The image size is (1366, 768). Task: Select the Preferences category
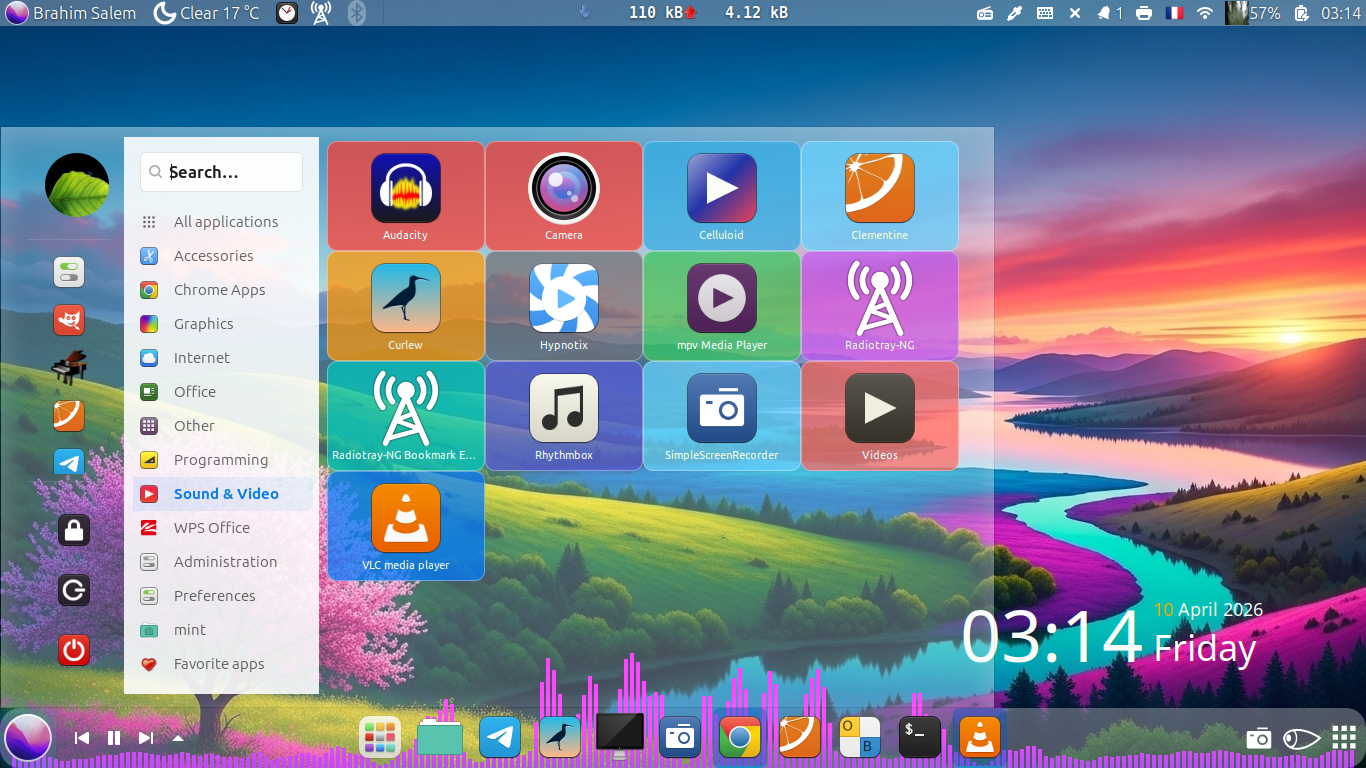click(223, 596)
